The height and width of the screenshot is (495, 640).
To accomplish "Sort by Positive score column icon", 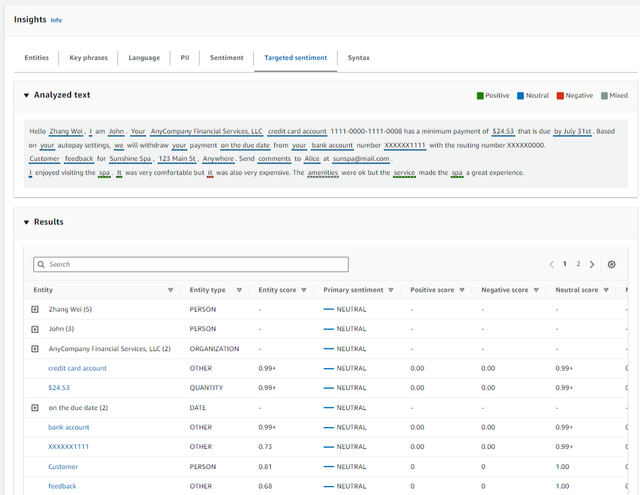I will [x=461, y=290].
